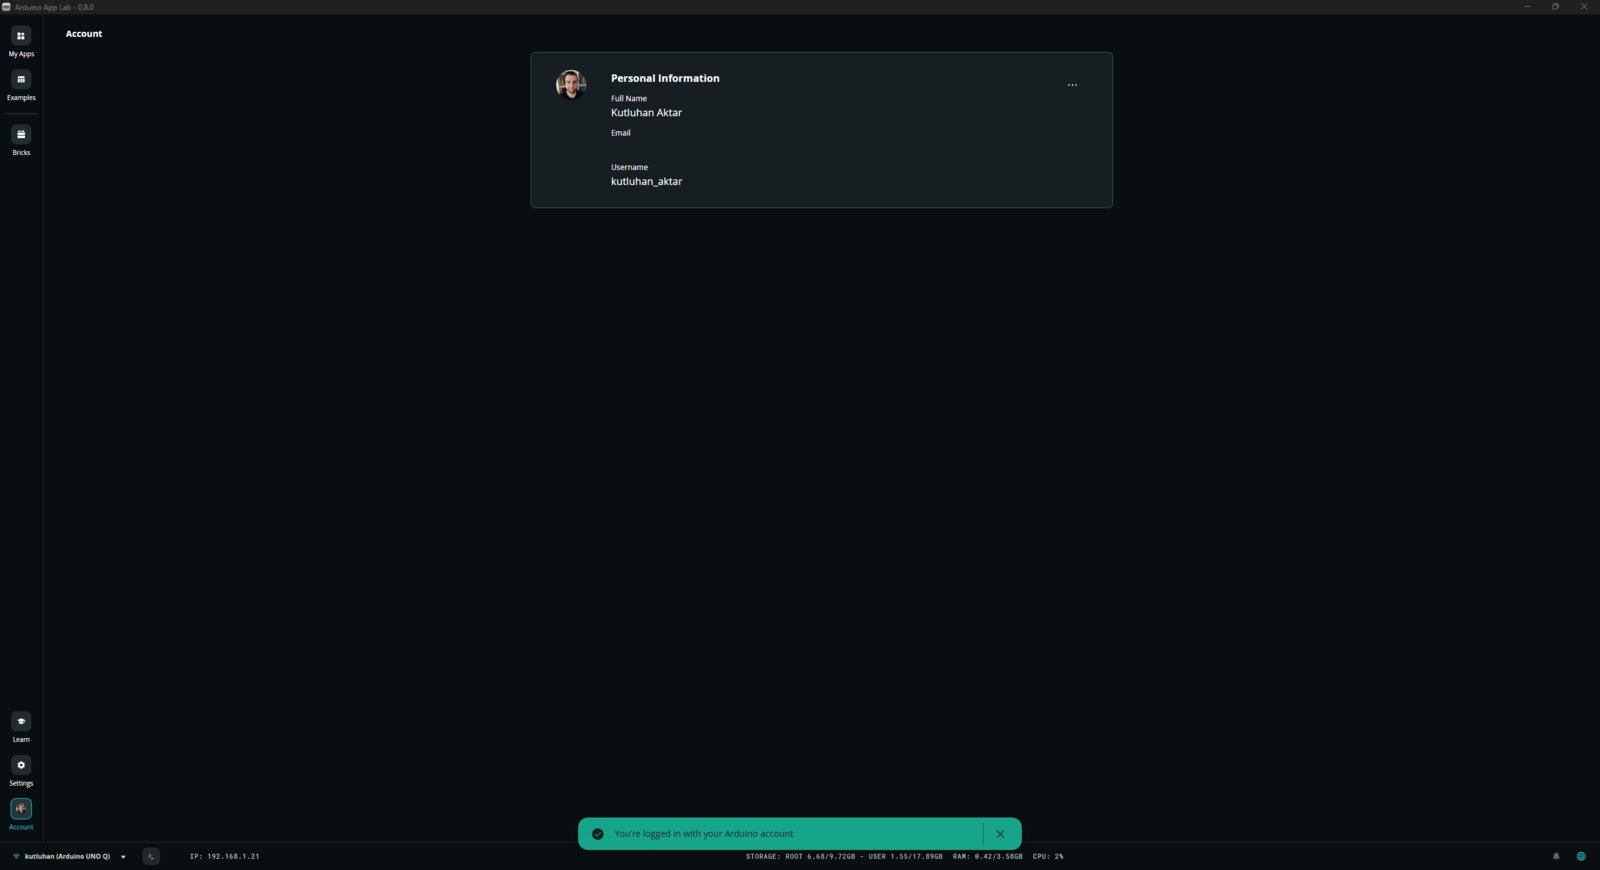The width and height of the screenshot is (1600, 870).
Task: Close the Arduino App Lab window
Action: 1584,7
